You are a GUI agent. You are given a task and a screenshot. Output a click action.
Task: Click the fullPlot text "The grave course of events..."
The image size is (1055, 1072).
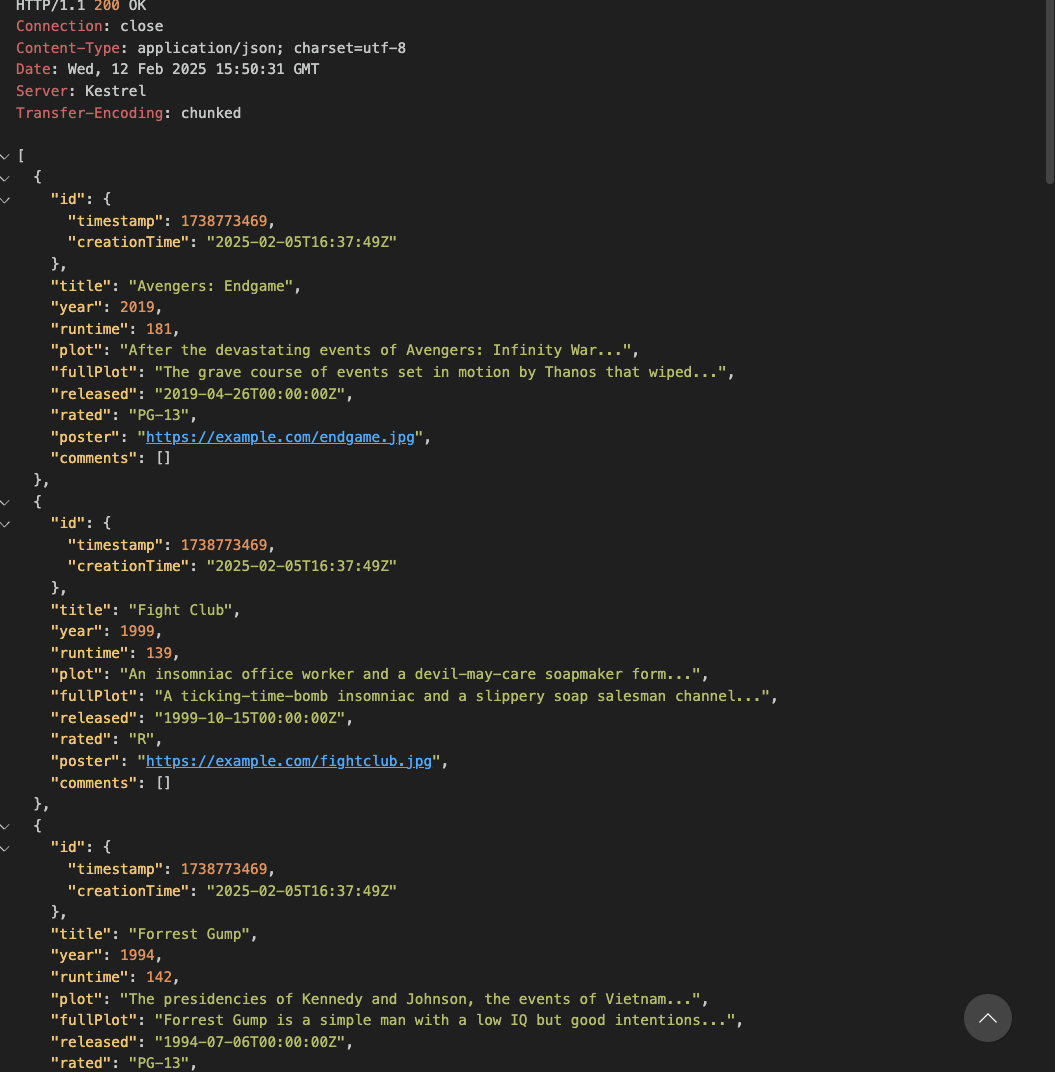coord(440,372)
